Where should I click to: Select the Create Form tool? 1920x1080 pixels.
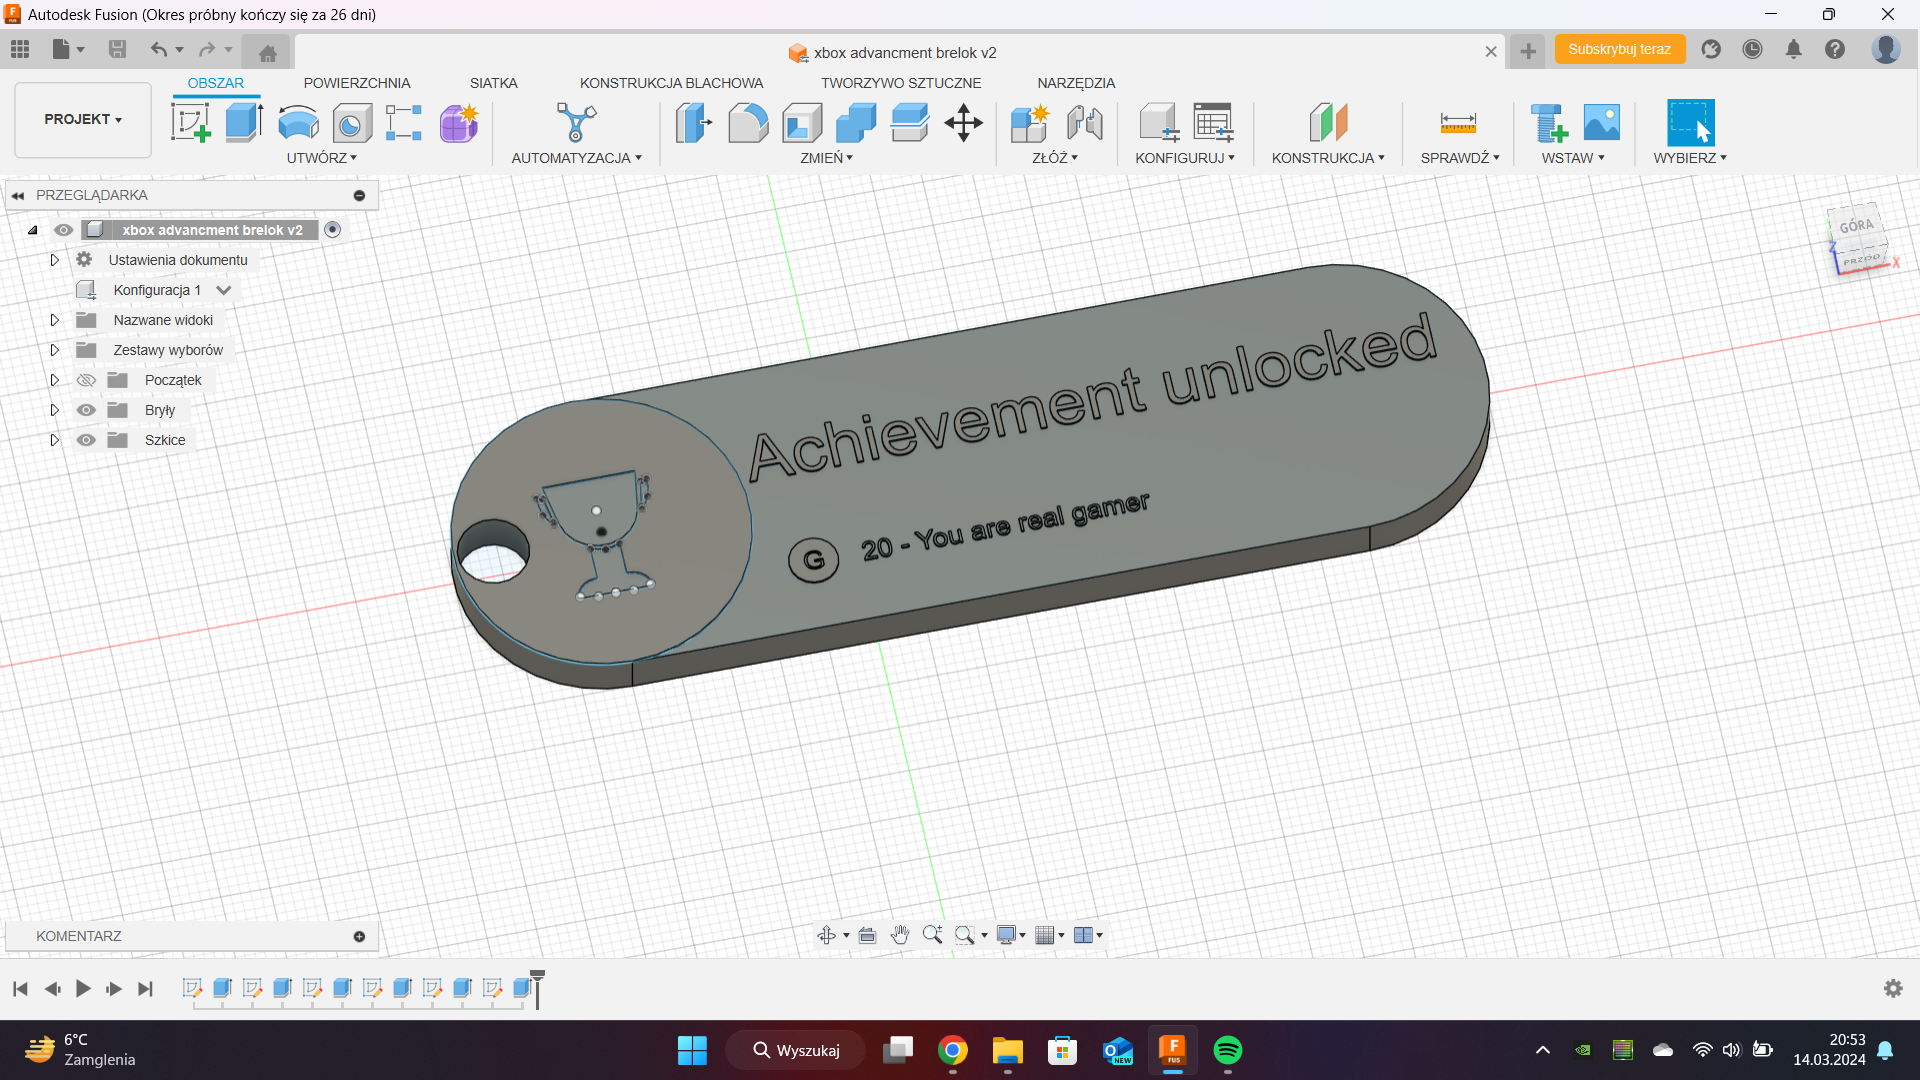tap(459, 123)
